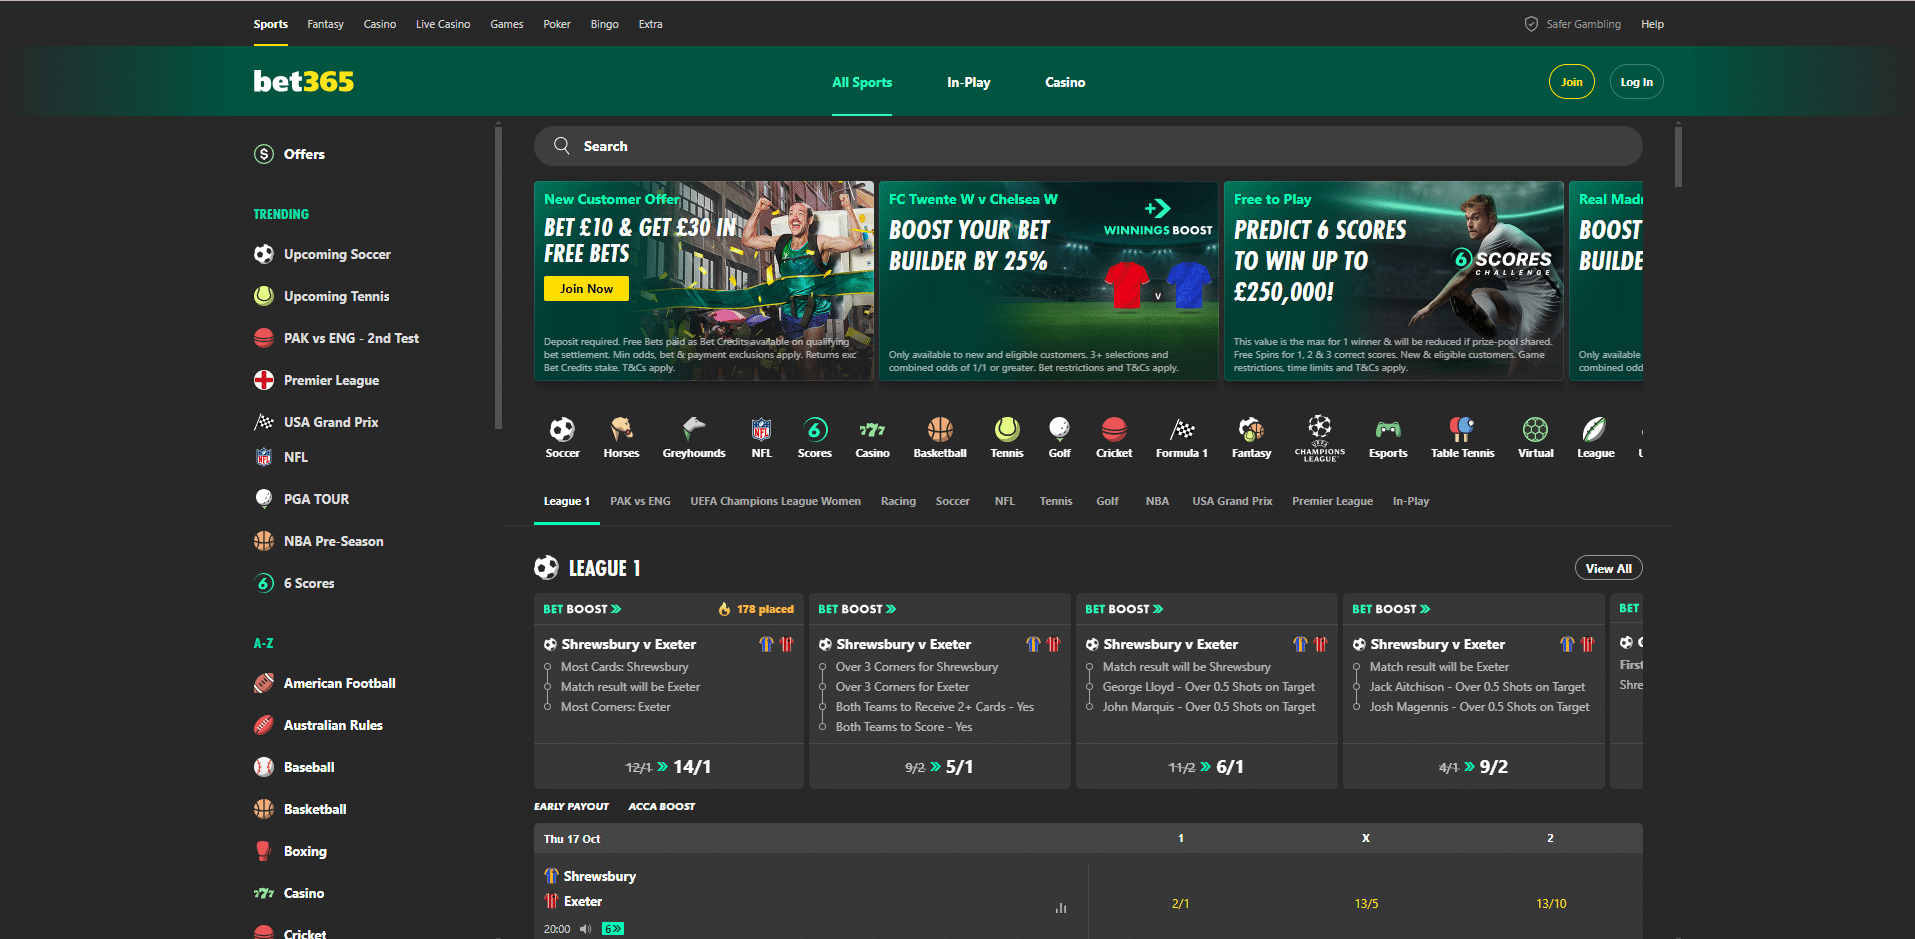The width and height of the screenshot is (1915, 939).
Task: Click View All for League 1
Action: [x=1609, y=568]
